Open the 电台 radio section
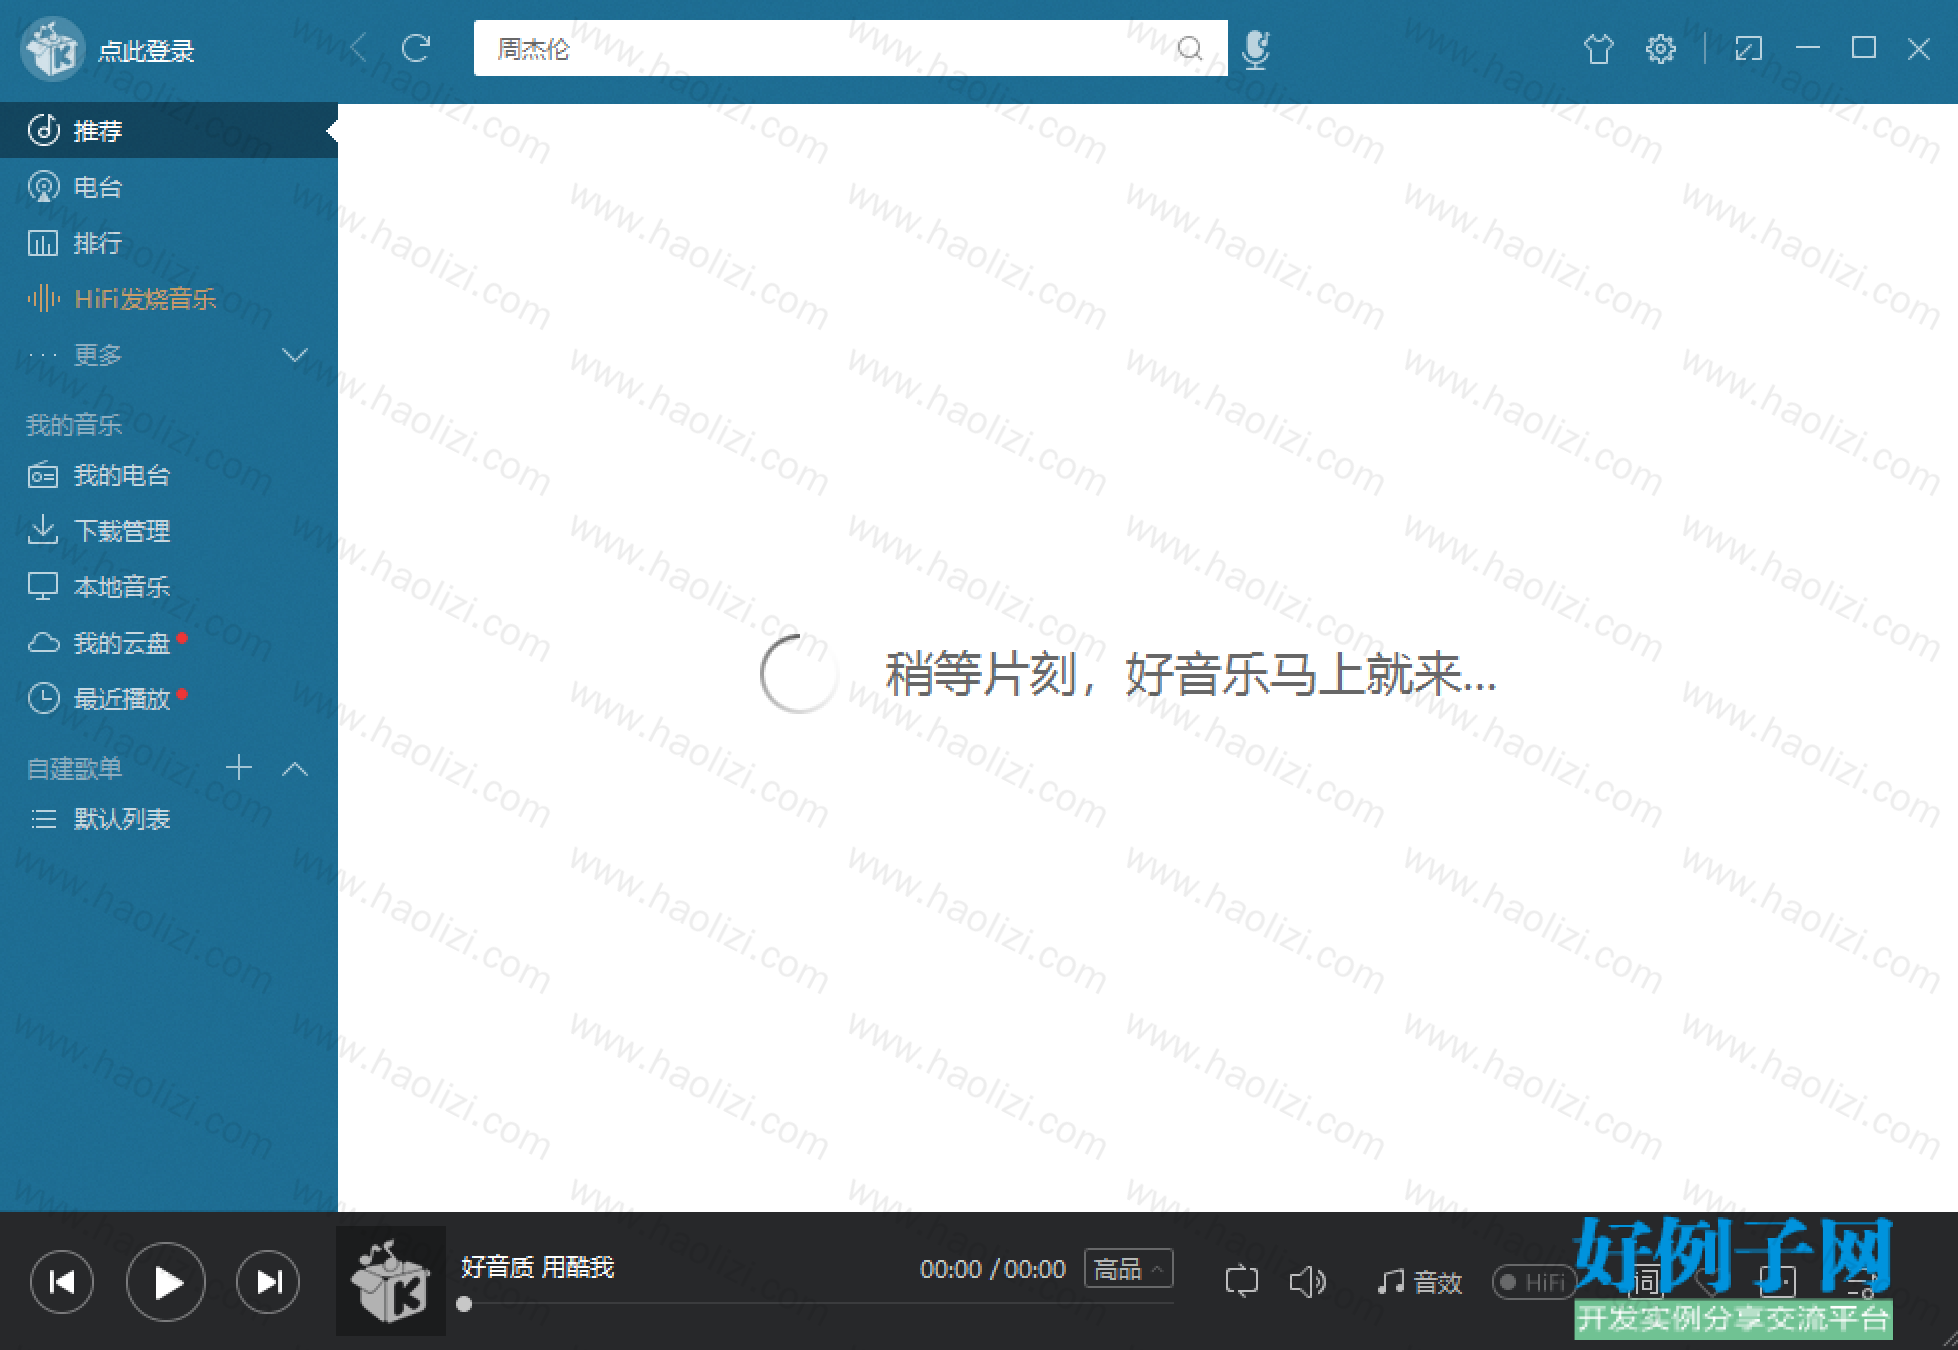 (169, 187)
